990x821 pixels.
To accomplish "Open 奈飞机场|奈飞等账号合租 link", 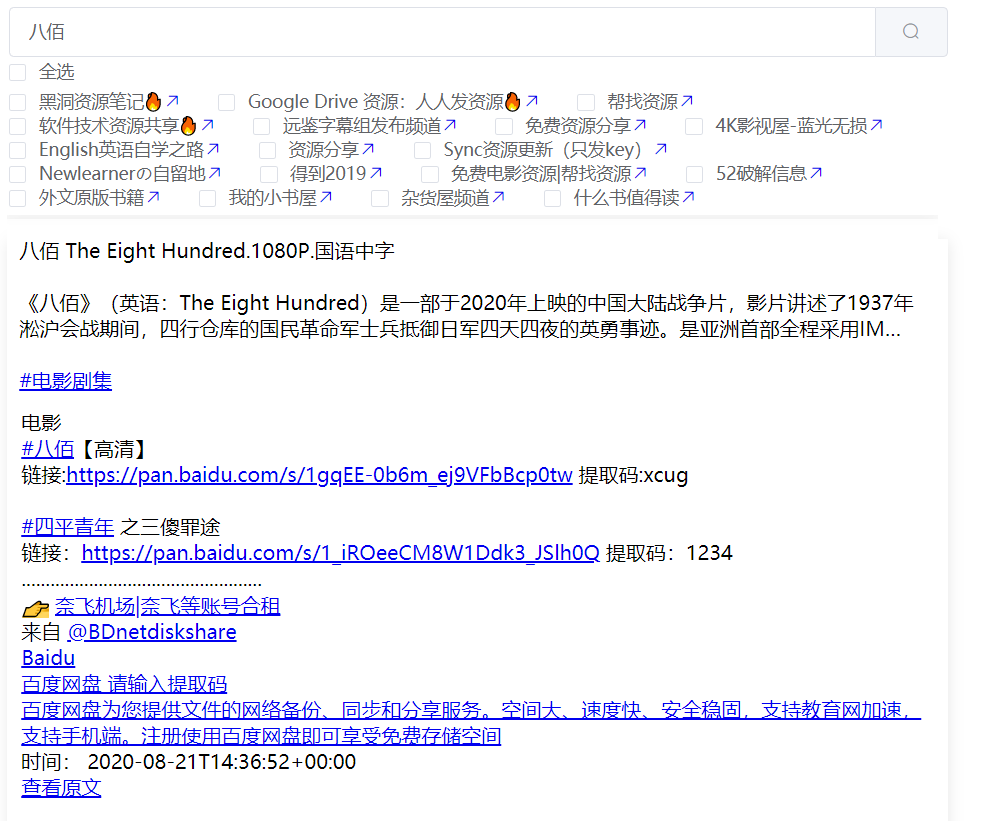I will point(167,606).
